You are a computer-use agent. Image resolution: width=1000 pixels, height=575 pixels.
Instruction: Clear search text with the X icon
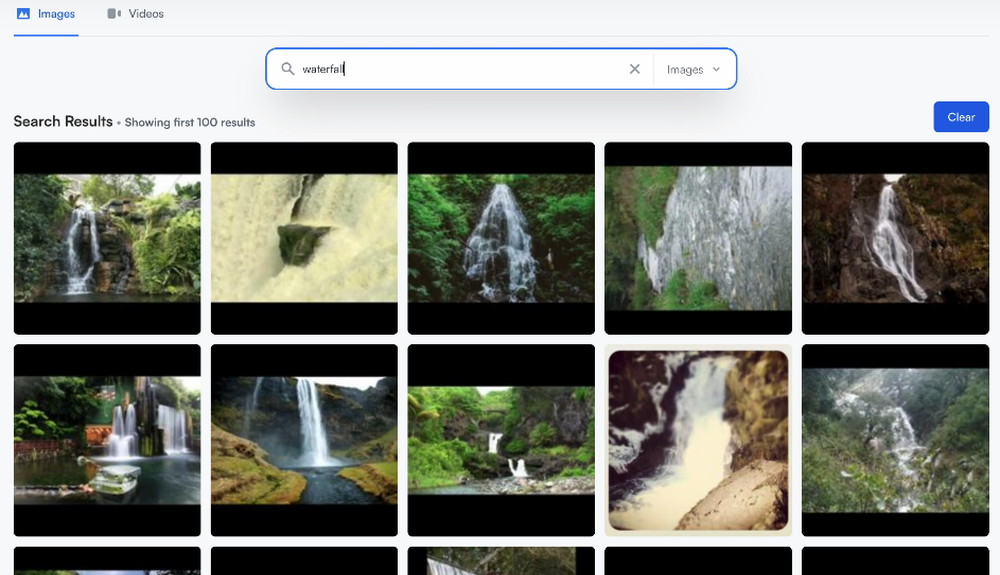[x=635, y=69]
